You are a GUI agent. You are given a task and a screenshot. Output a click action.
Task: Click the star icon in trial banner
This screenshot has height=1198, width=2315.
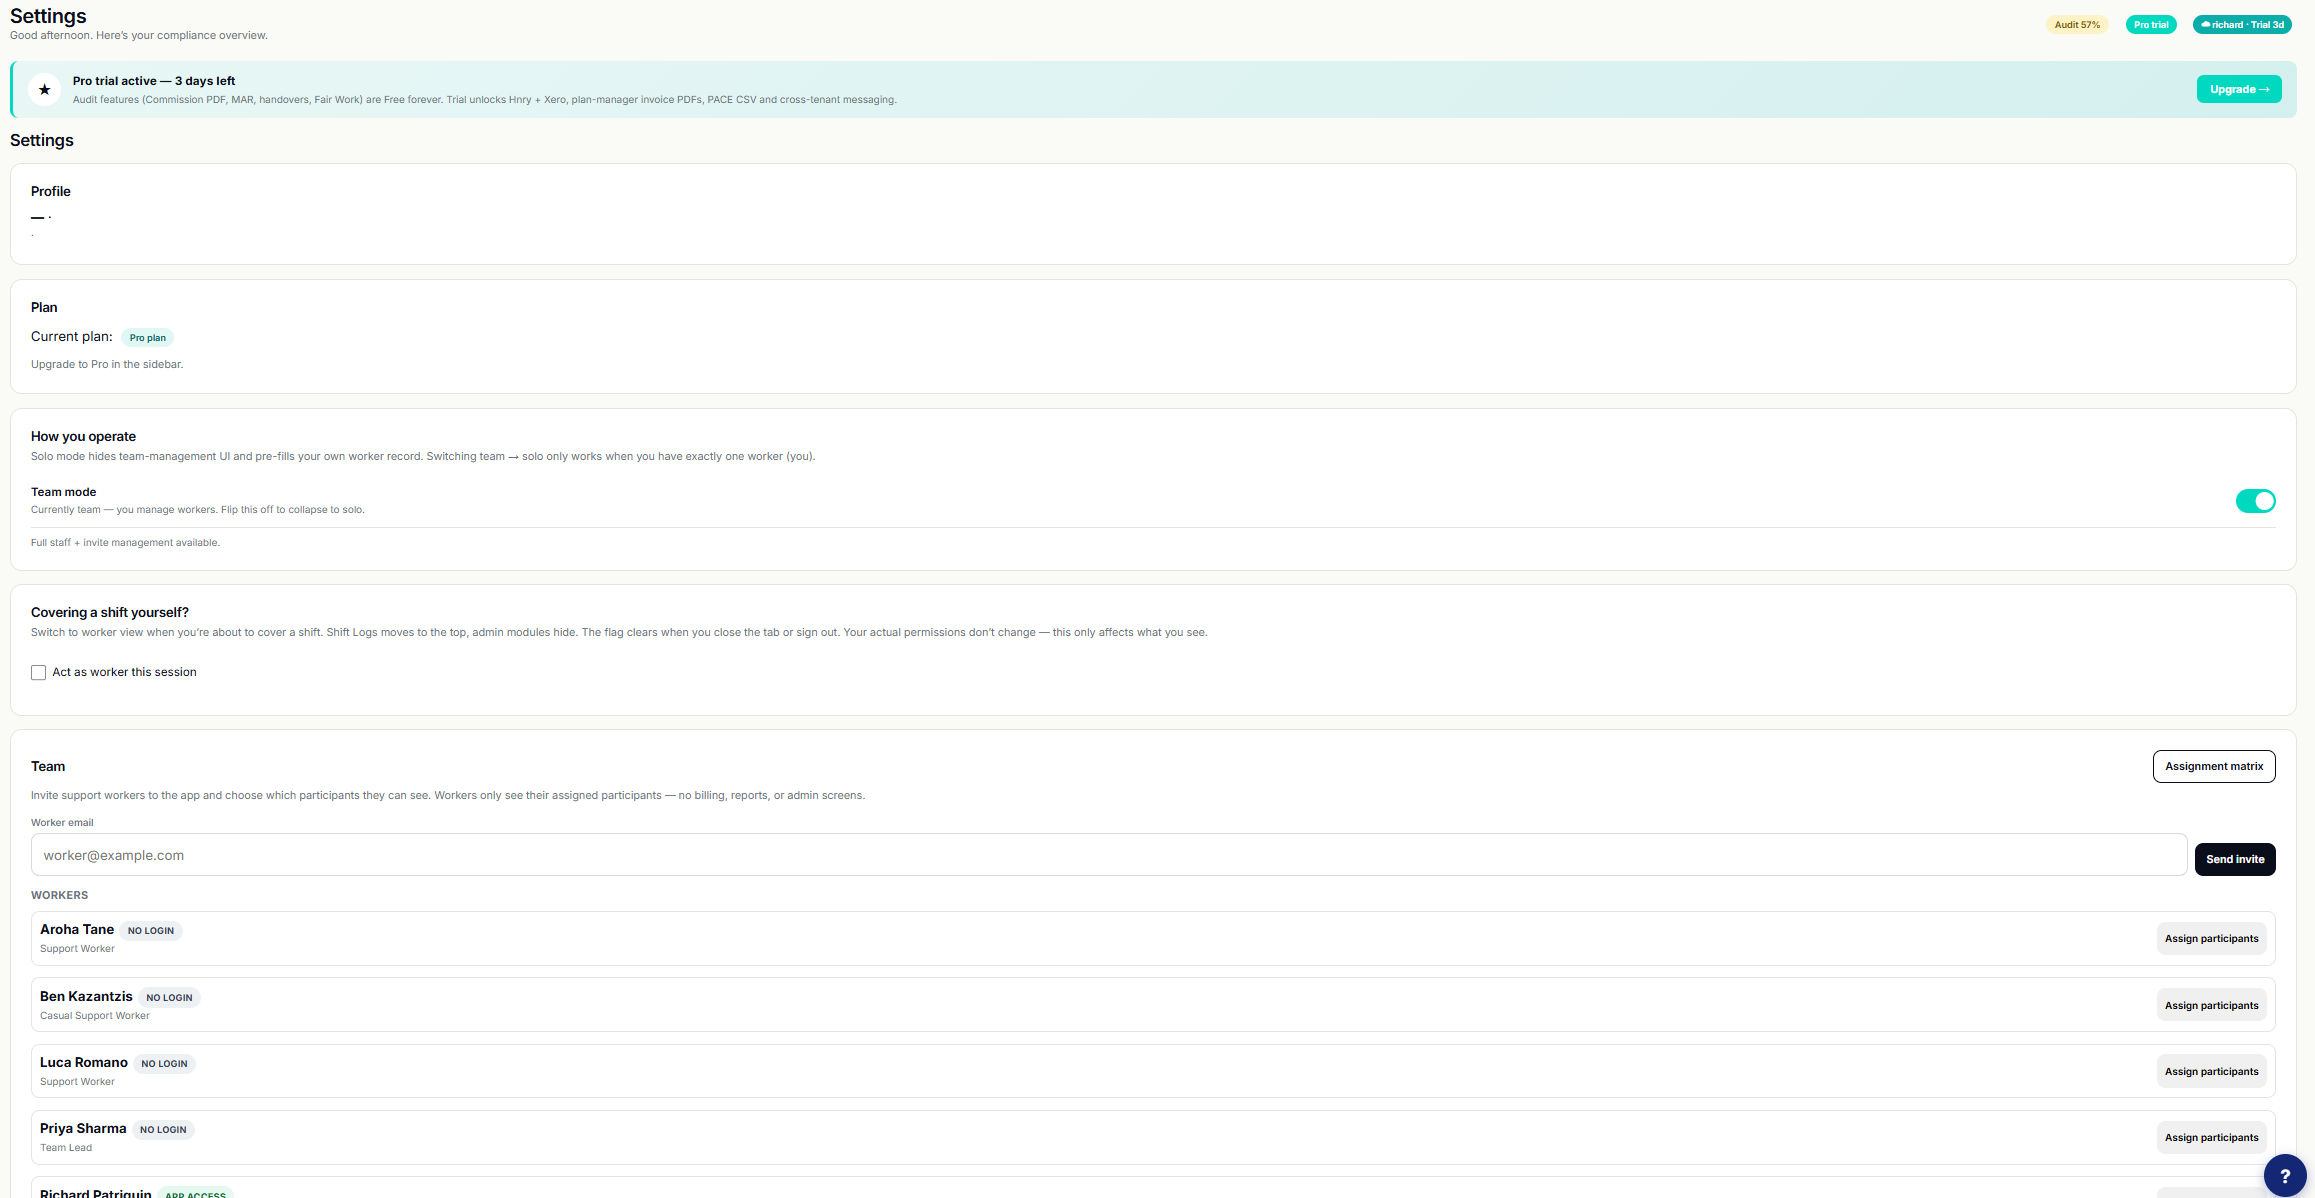tap(44, 90)
